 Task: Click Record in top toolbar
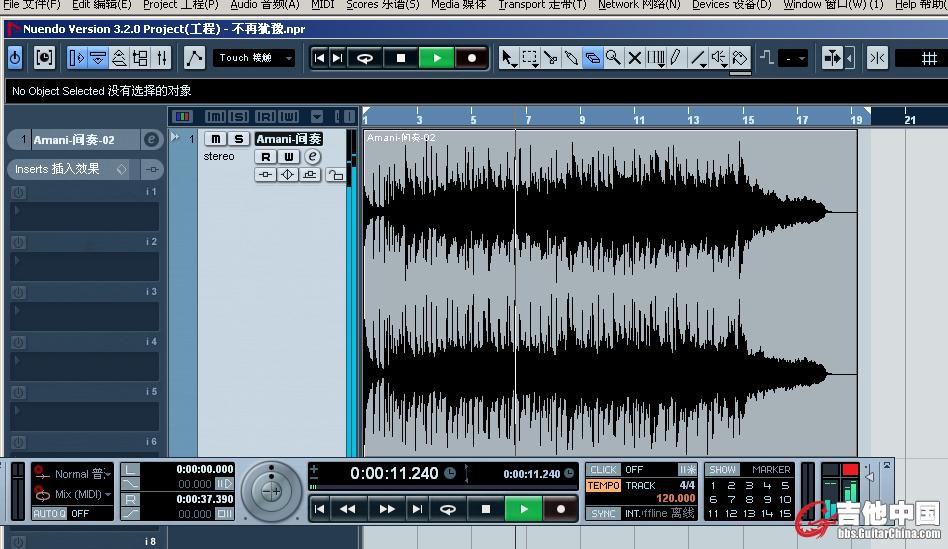pyautogui.click(x=472, y=58)
